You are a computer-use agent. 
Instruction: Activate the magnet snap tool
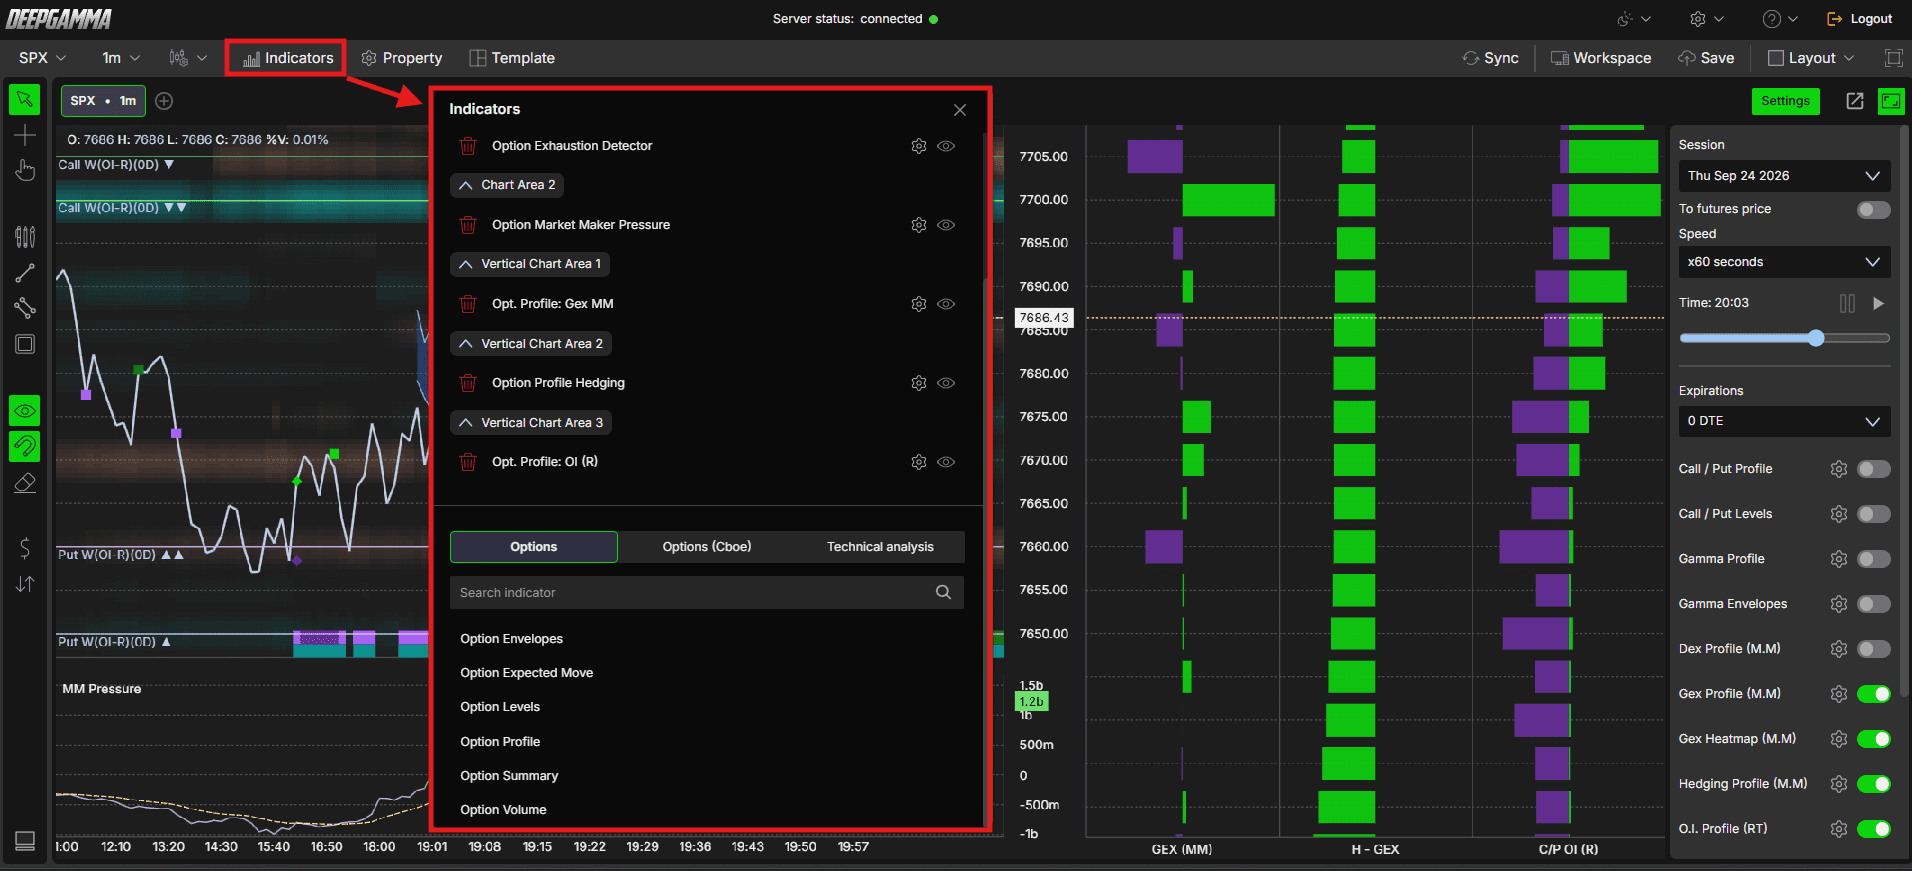click(x=25, y=446)
